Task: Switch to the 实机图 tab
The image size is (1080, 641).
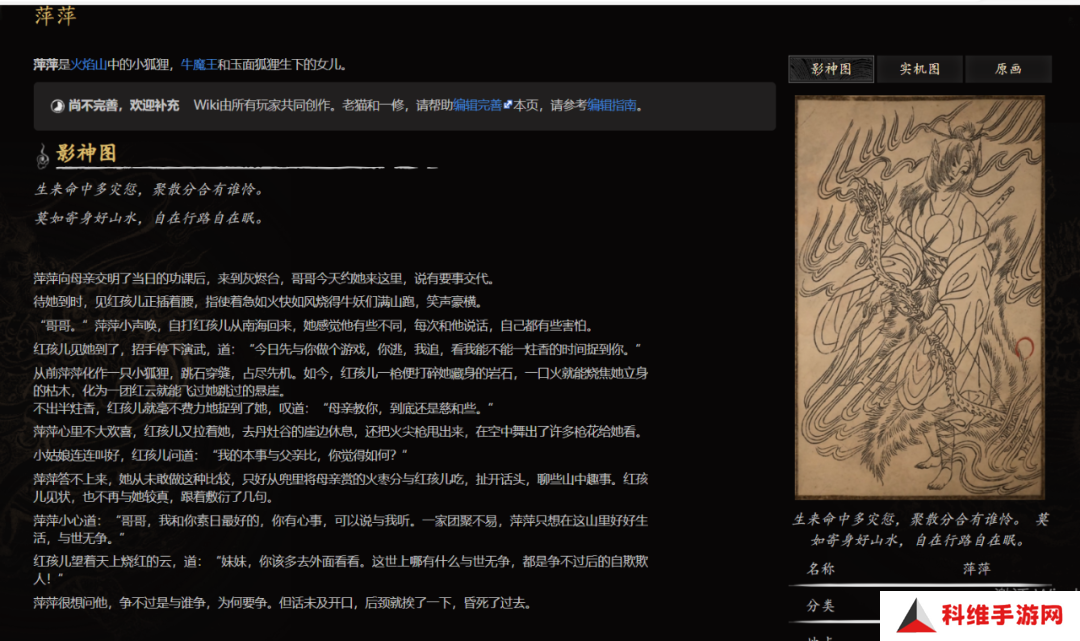Action: (x=920, y=69)
